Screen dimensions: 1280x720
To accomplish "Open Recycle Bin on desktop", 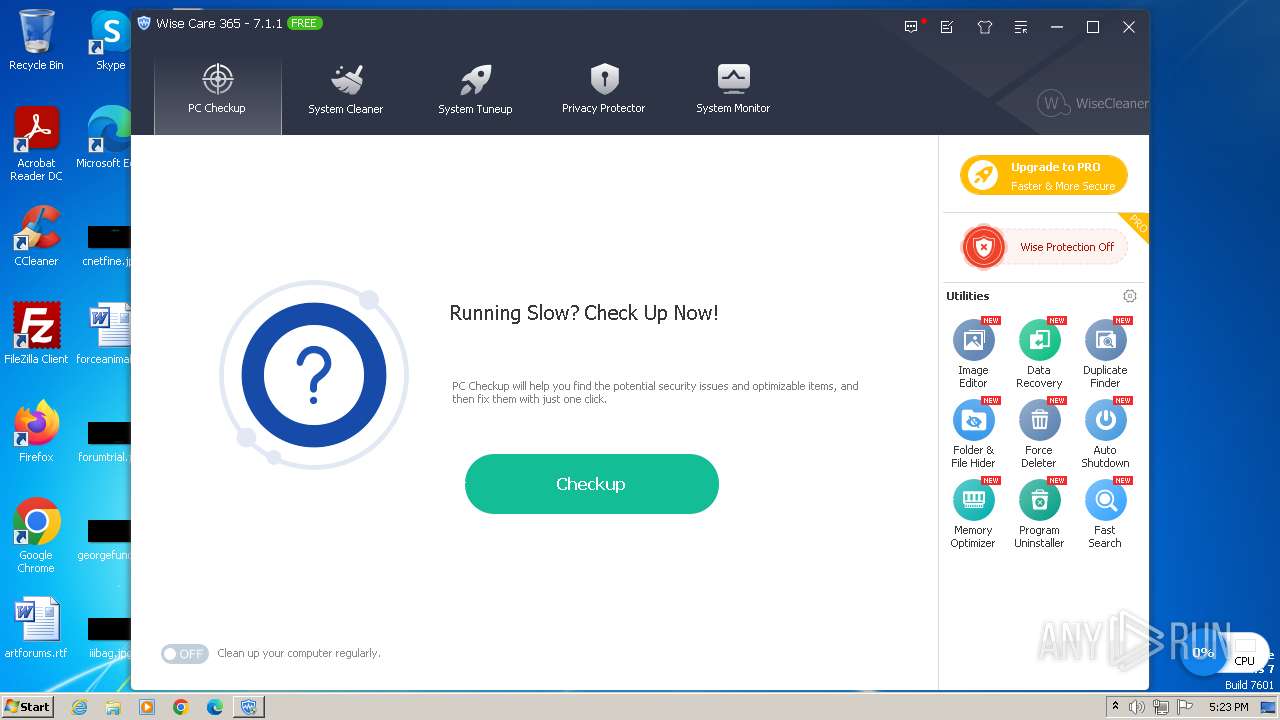I will [x=36, y=40].
